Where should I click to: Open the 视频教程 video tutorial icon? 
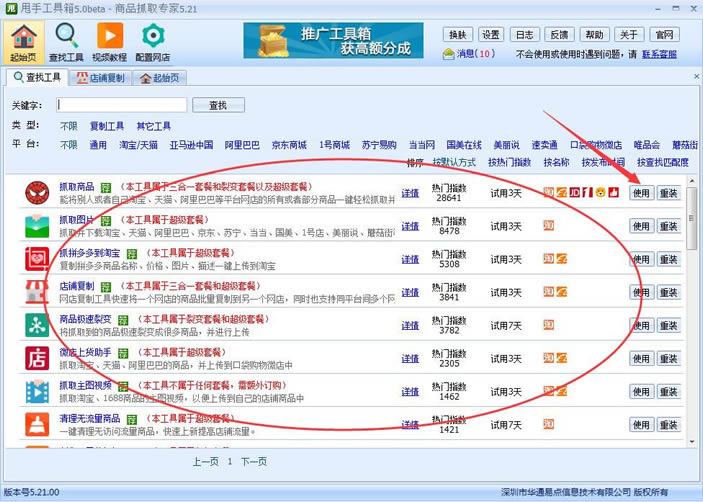pos(109,39)
